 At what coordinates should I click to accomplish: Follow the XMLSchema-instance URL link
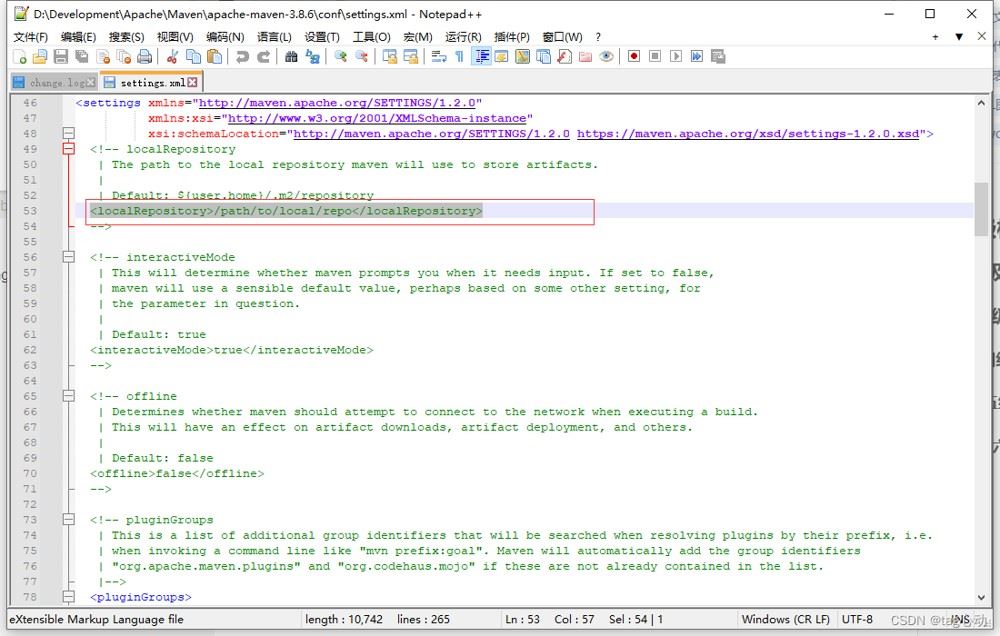pyautogui.click(x=377, y=118)
